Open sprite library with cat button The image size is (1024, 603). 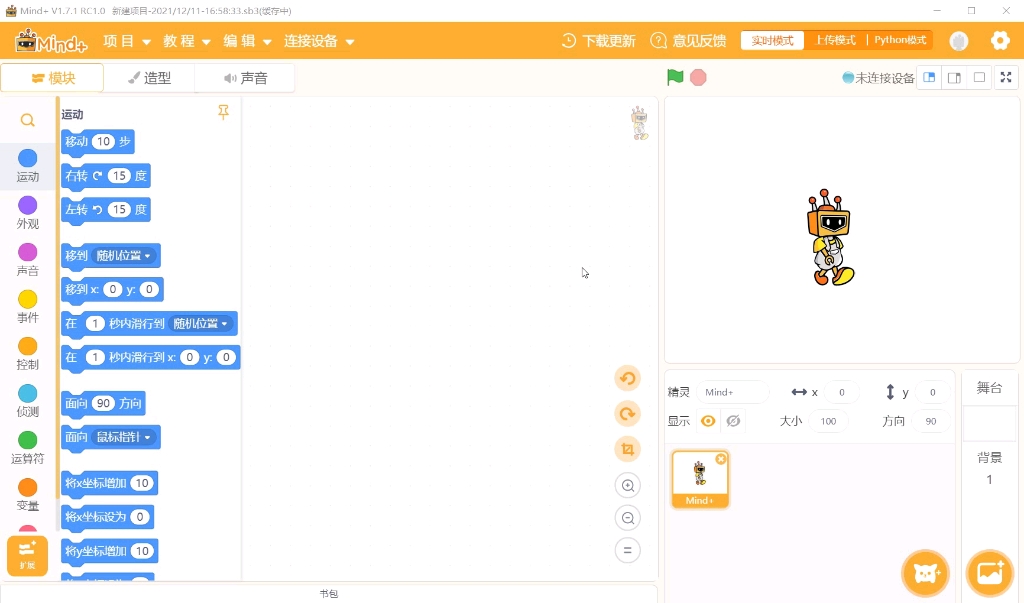pos(925,574)
